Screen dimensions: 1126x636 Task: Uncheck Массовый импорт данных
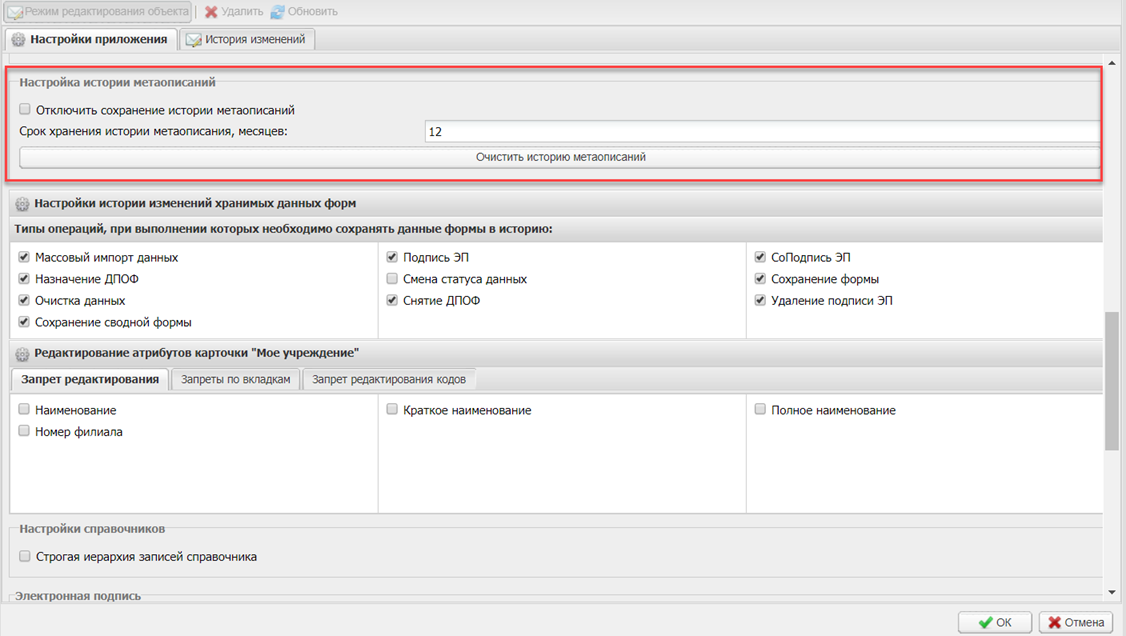[x=25, y=258]
